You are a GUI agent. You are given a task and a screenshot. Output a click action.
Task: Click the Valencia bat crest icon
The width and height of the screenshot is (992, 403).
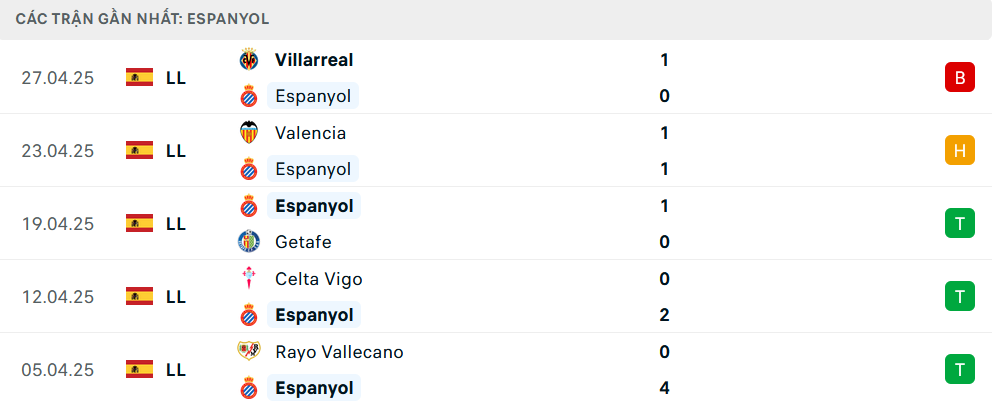[x=249, y=133]
